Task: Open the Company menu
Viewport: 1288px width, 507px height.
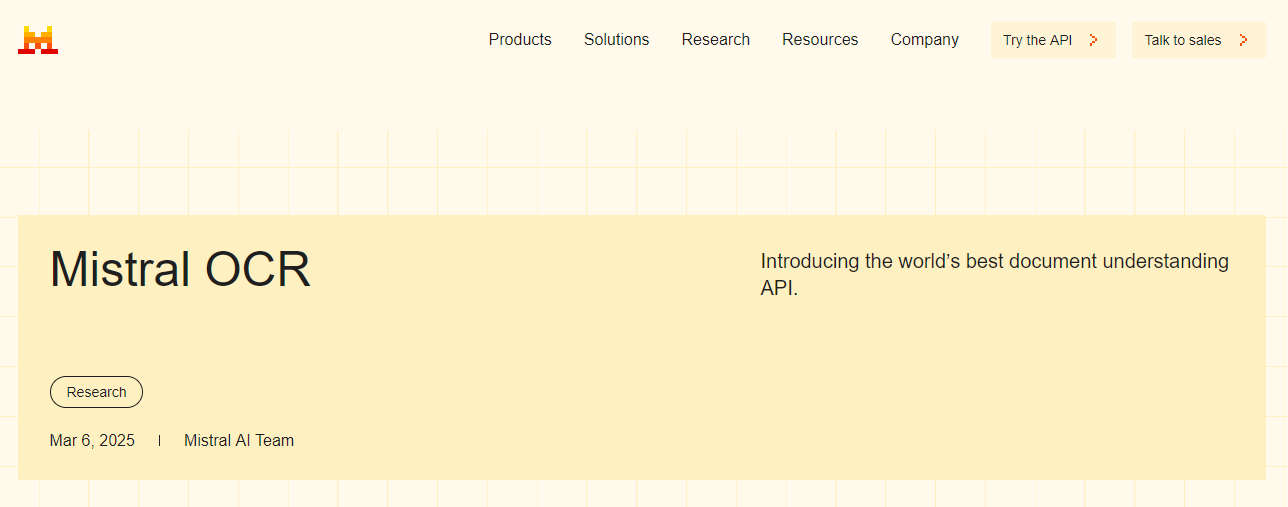Action: point(925,40)
